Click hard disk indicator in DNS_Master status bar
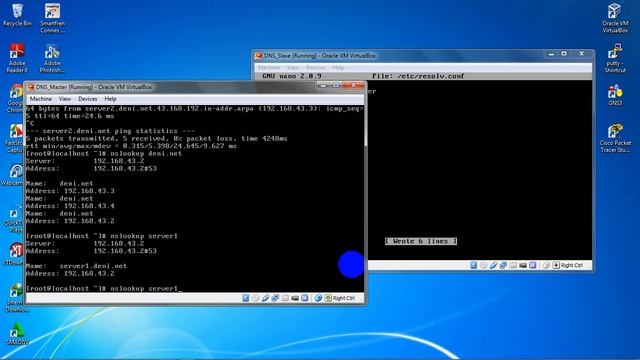Viewport: 640px width, 360px height. pos(246,298)
